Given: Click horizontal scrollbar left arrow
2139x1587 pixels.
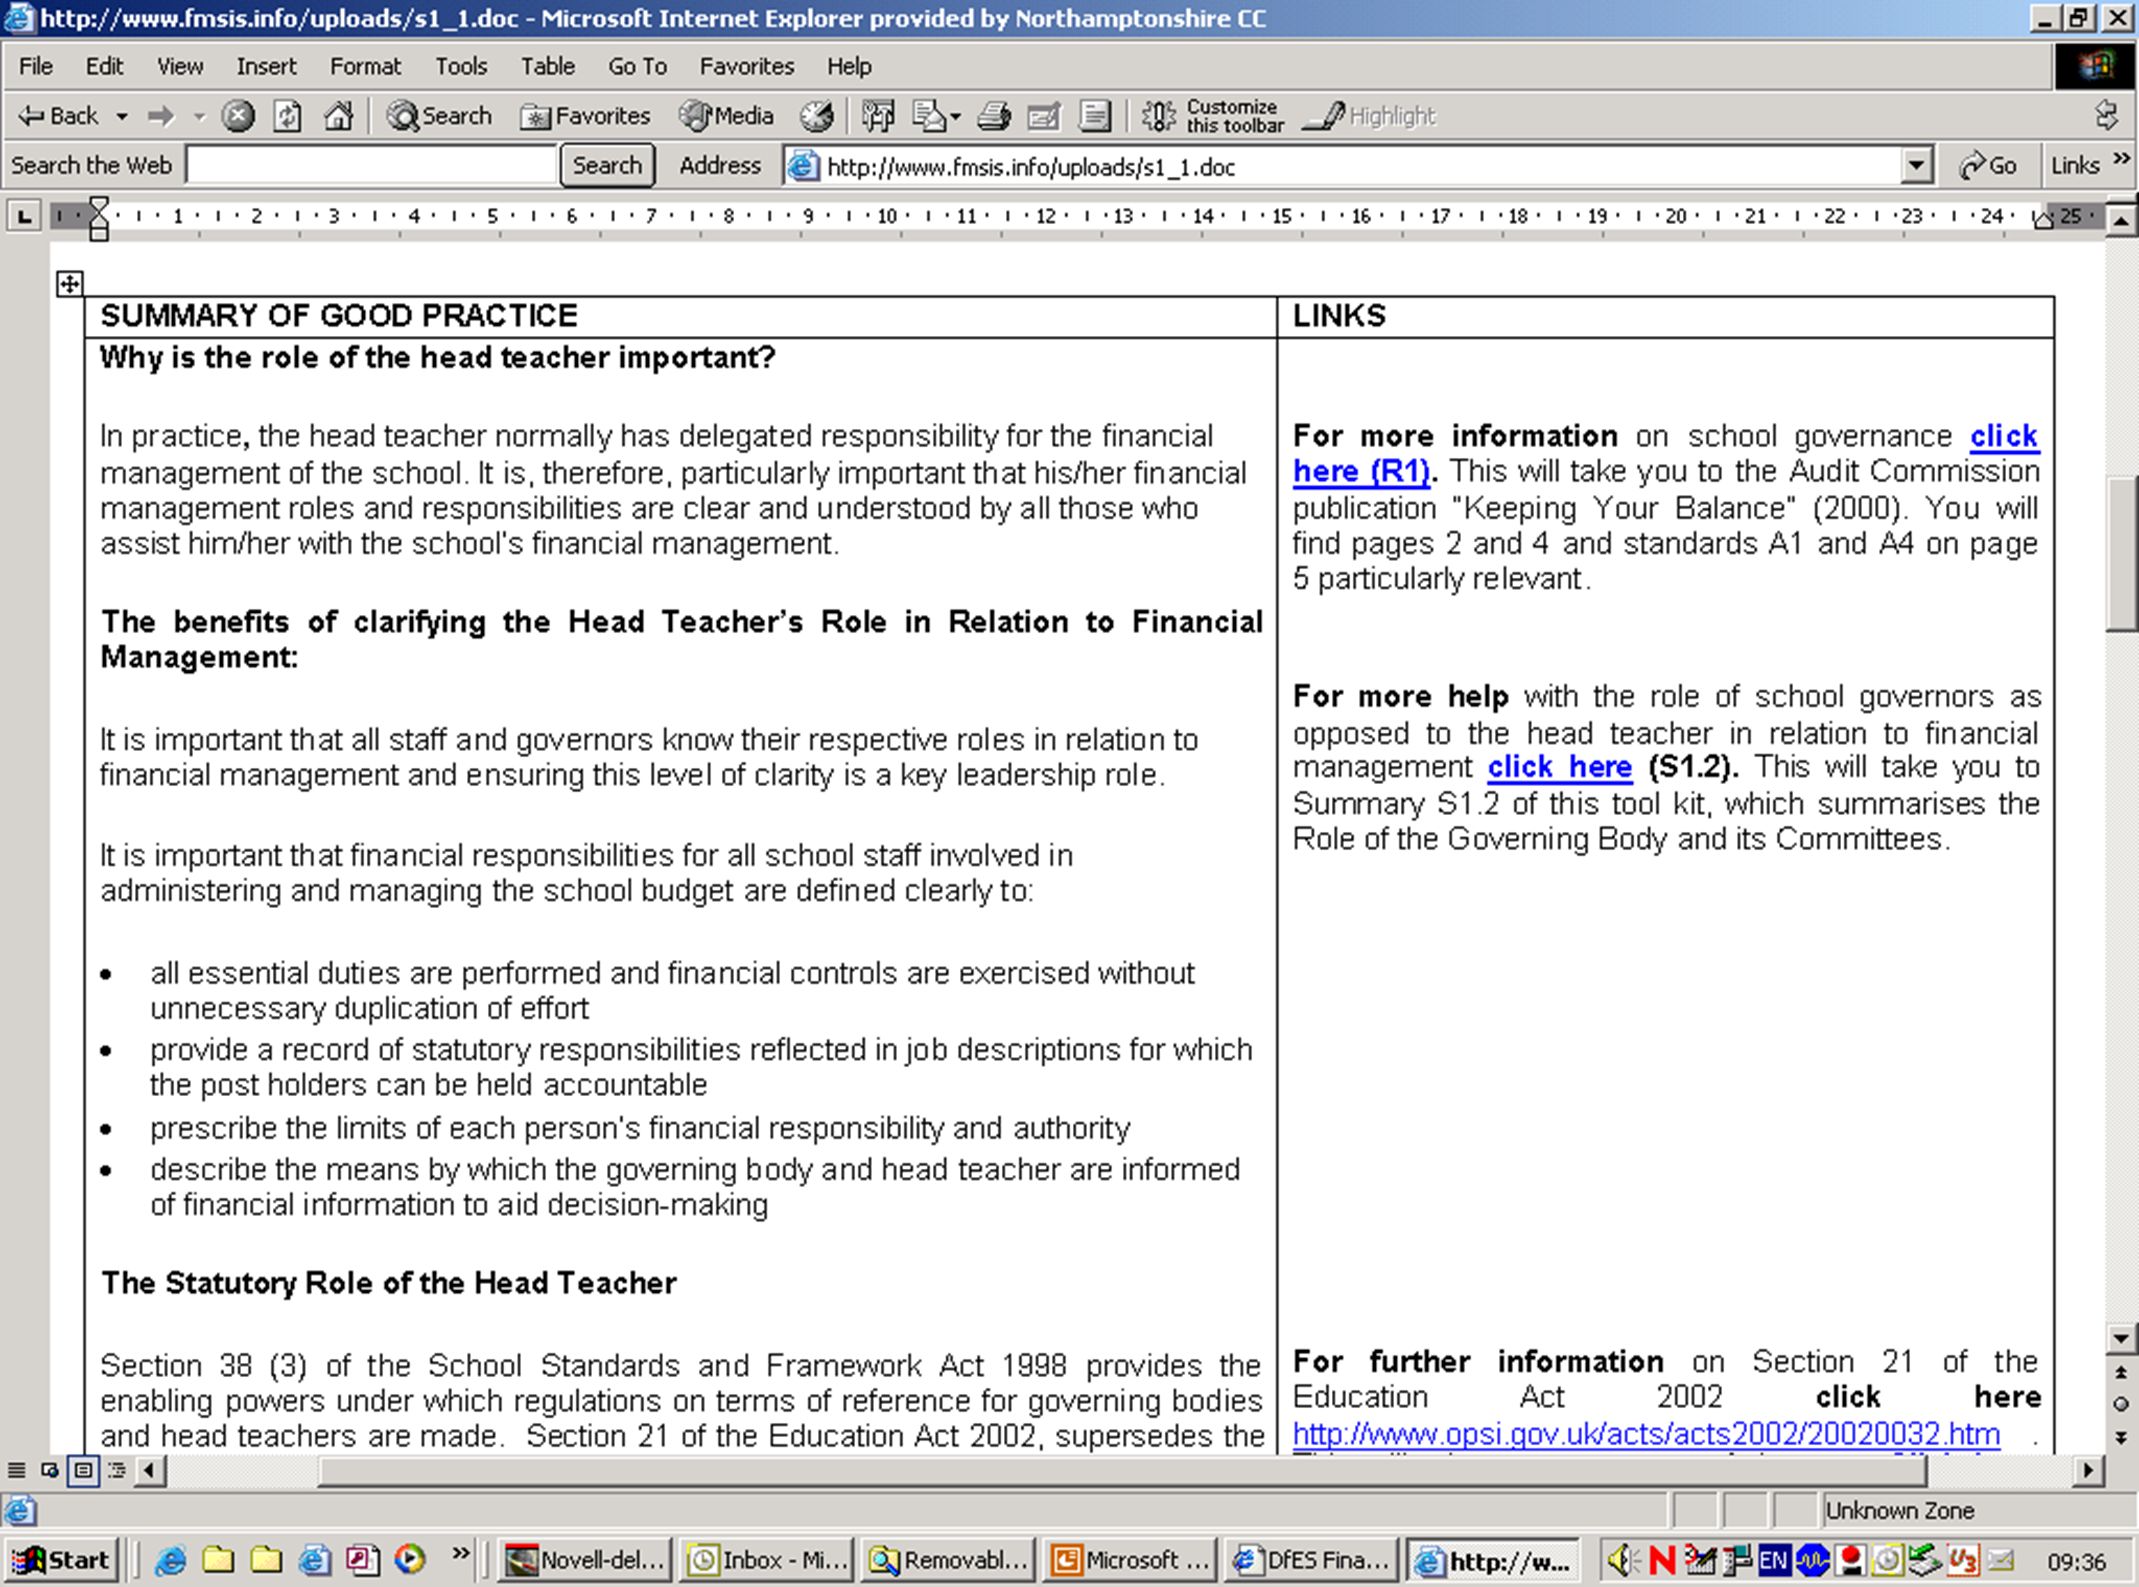Looking at the screenshot, I should [x=150, y=1470].
